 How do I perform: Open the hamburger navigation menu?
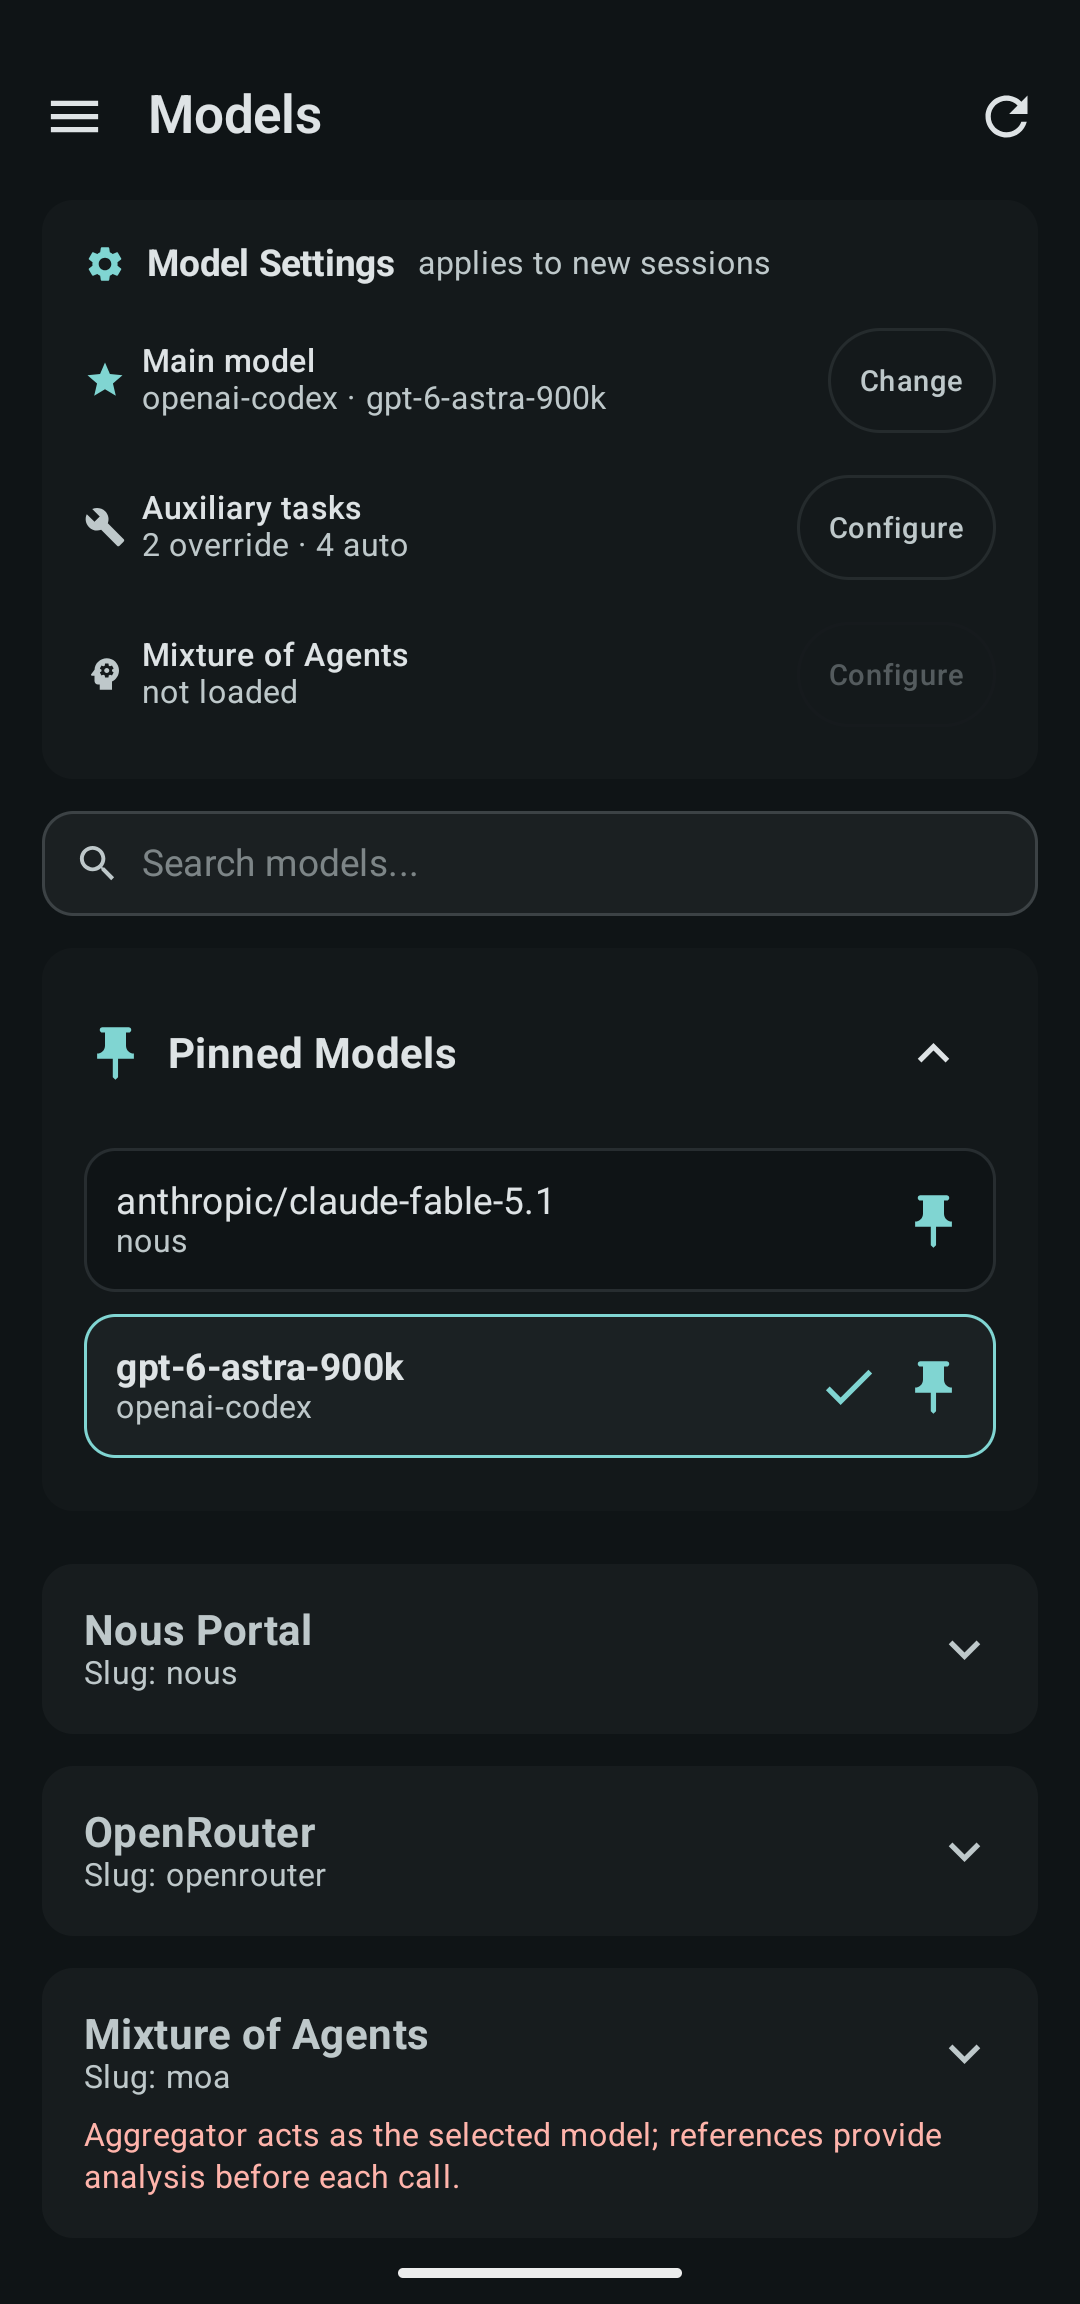coord(75,117)
